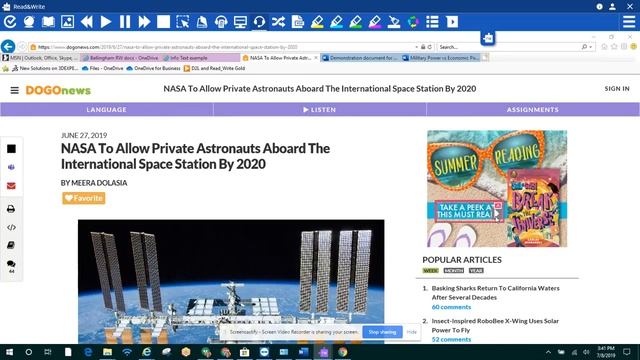The height and width of the screenshot is (360, 640).
Task: Switch to Demonstration document tab
Action: [361, 58]
